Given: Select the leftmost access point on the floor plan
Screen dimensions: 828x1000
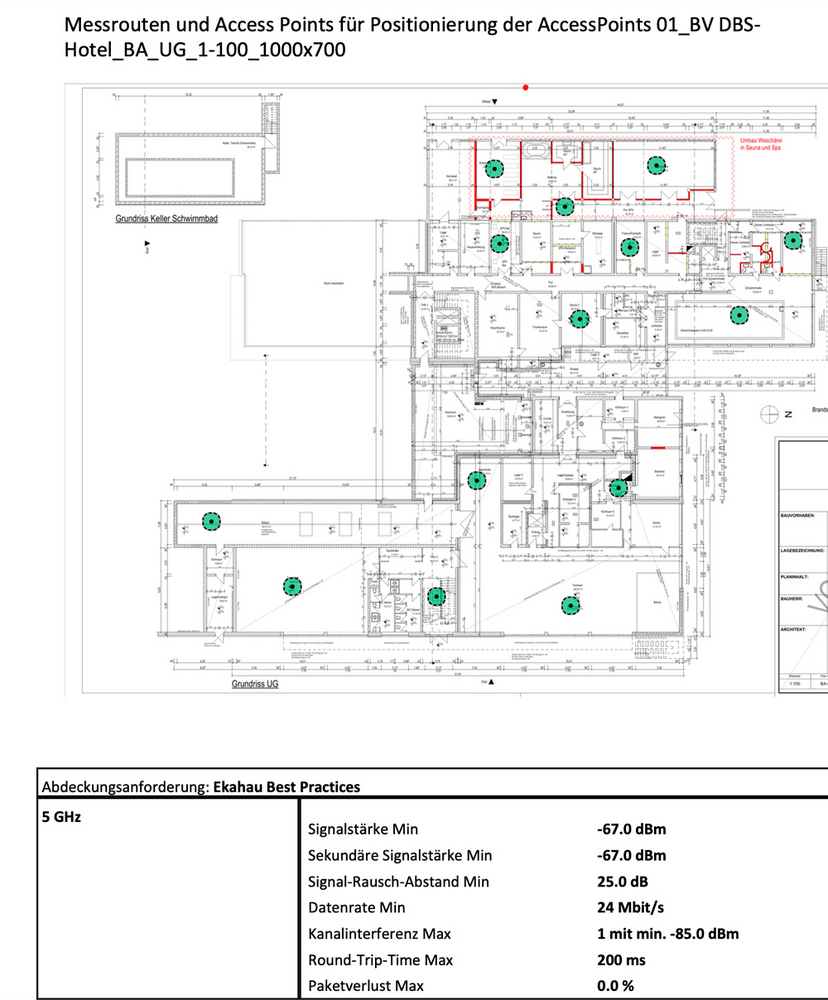Looking at the screenshot, I should click(210, 521).
